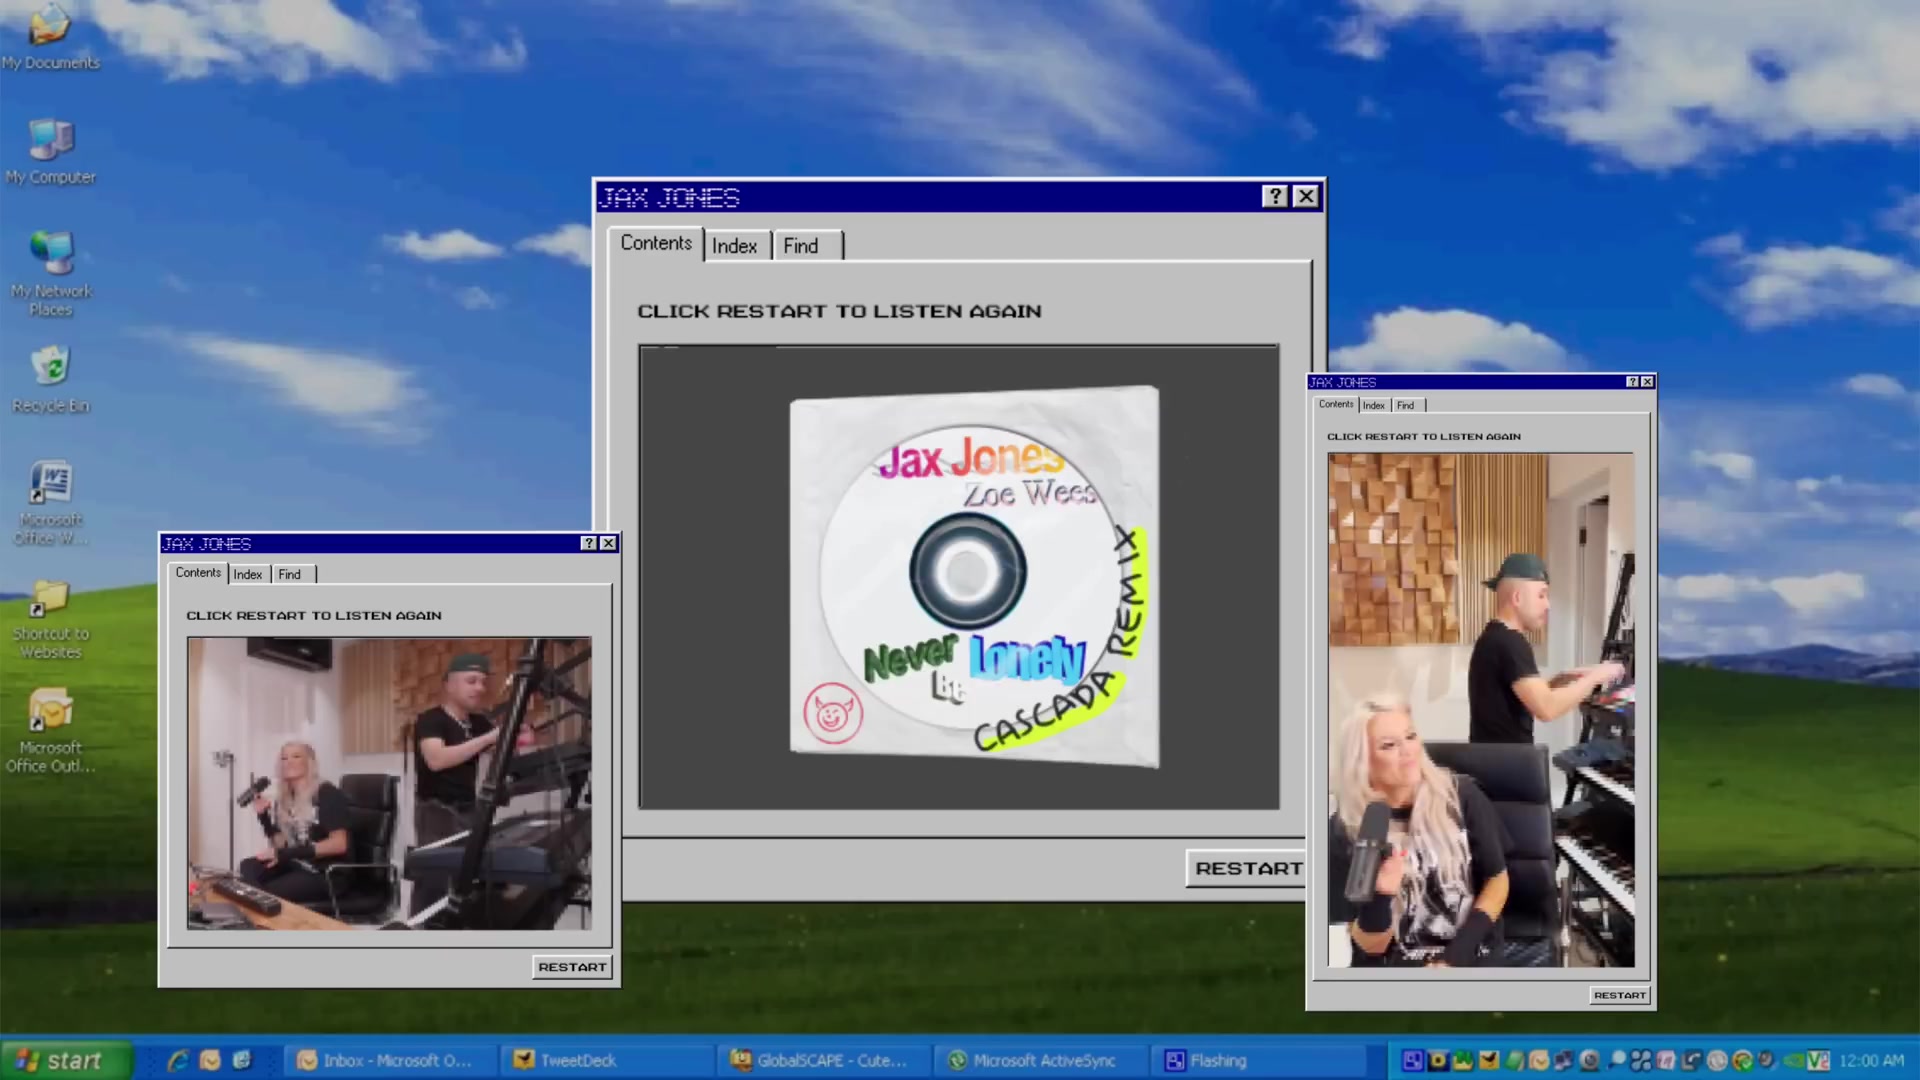
Task: Click help icon in left Jax Jones window
Action: point(588,543)
